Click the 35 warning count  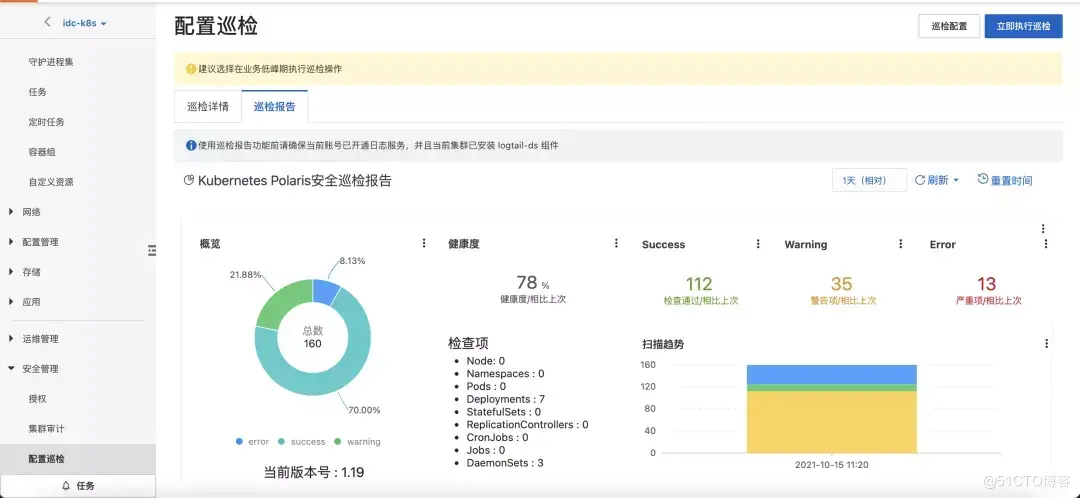pos(842,284)
